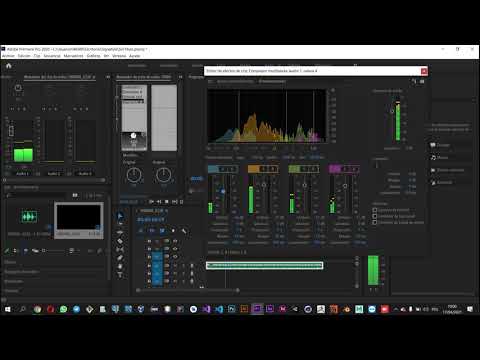This screenshot has height=360, width=480.
Task: Toggle the green band on/off
Action: tap(294, 169)
